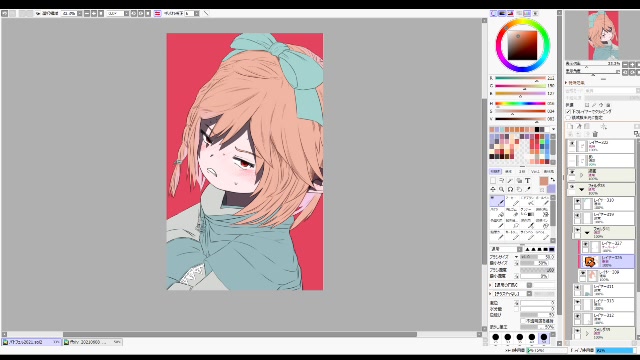Zoom out with navigator minus button

click(x=625, y=64)
